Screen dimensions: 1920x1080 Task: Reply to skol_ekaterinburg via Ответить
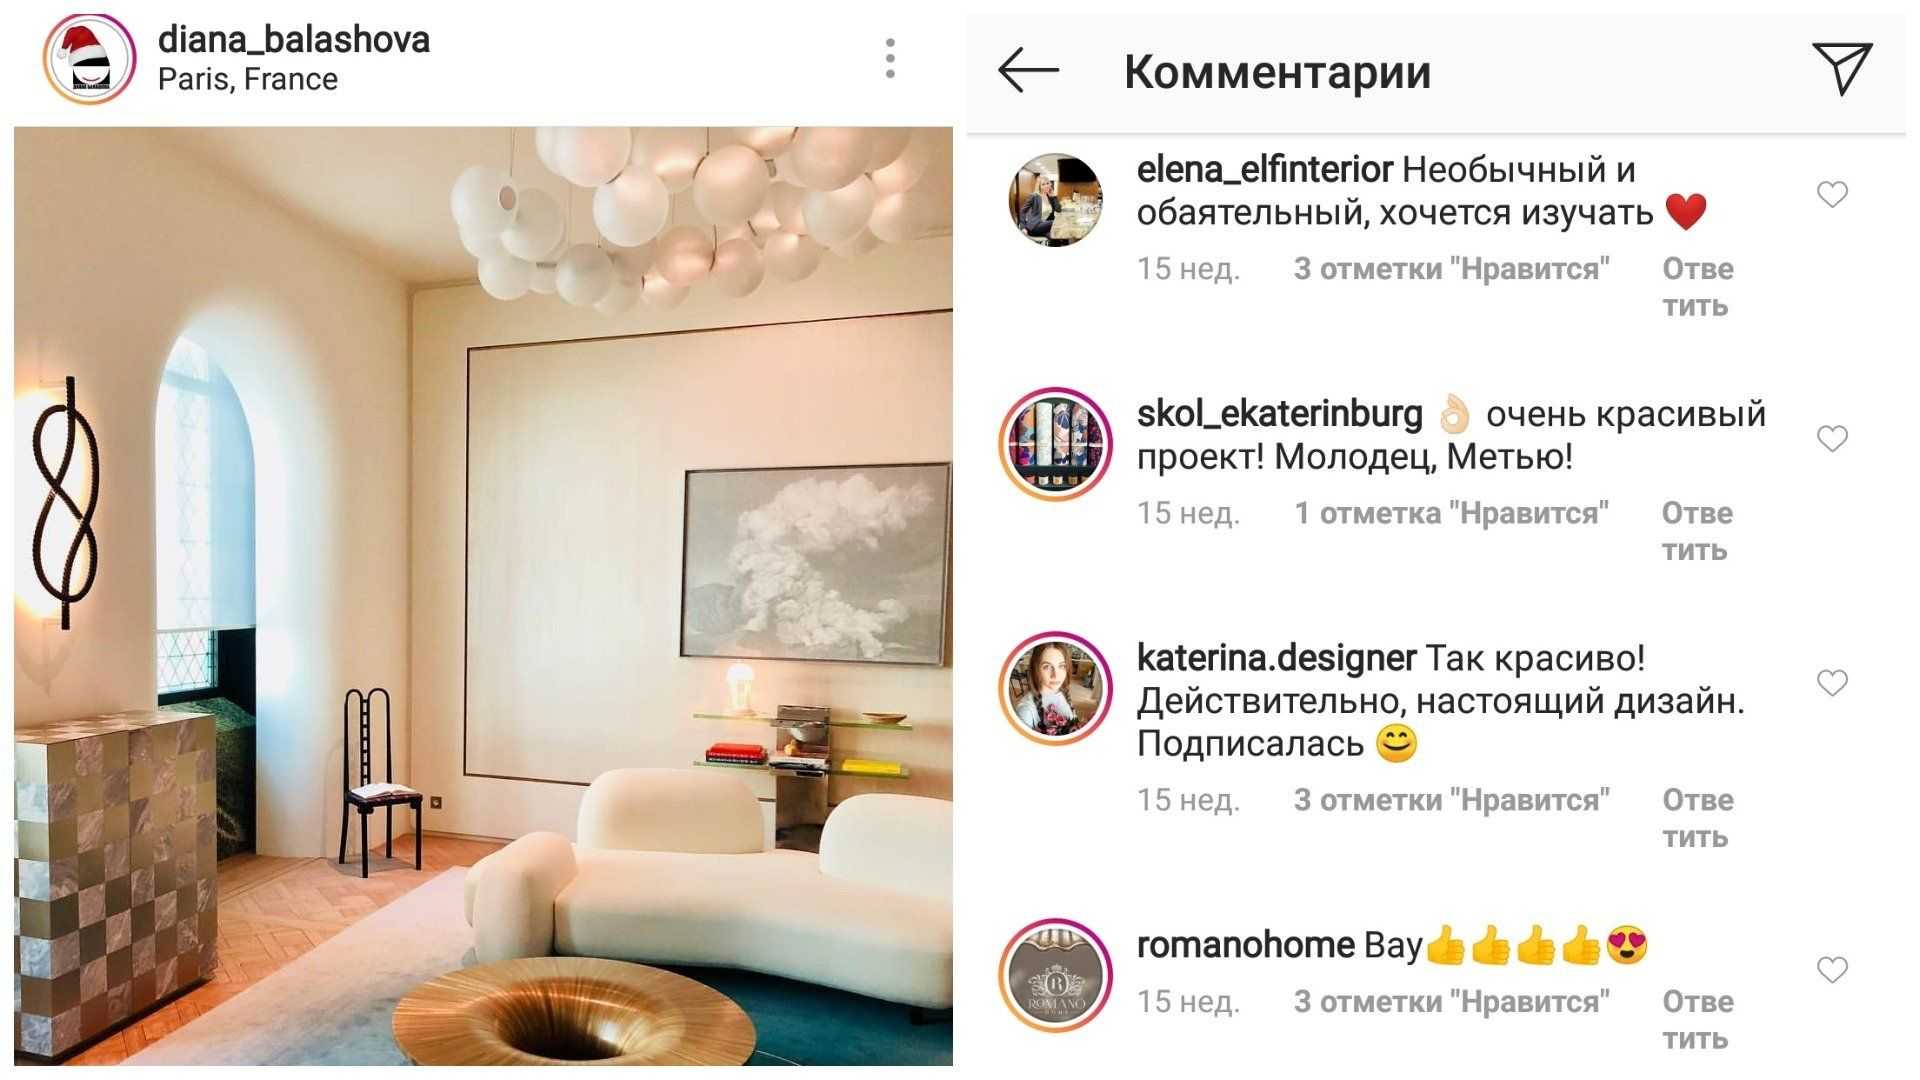[1697, 531]
